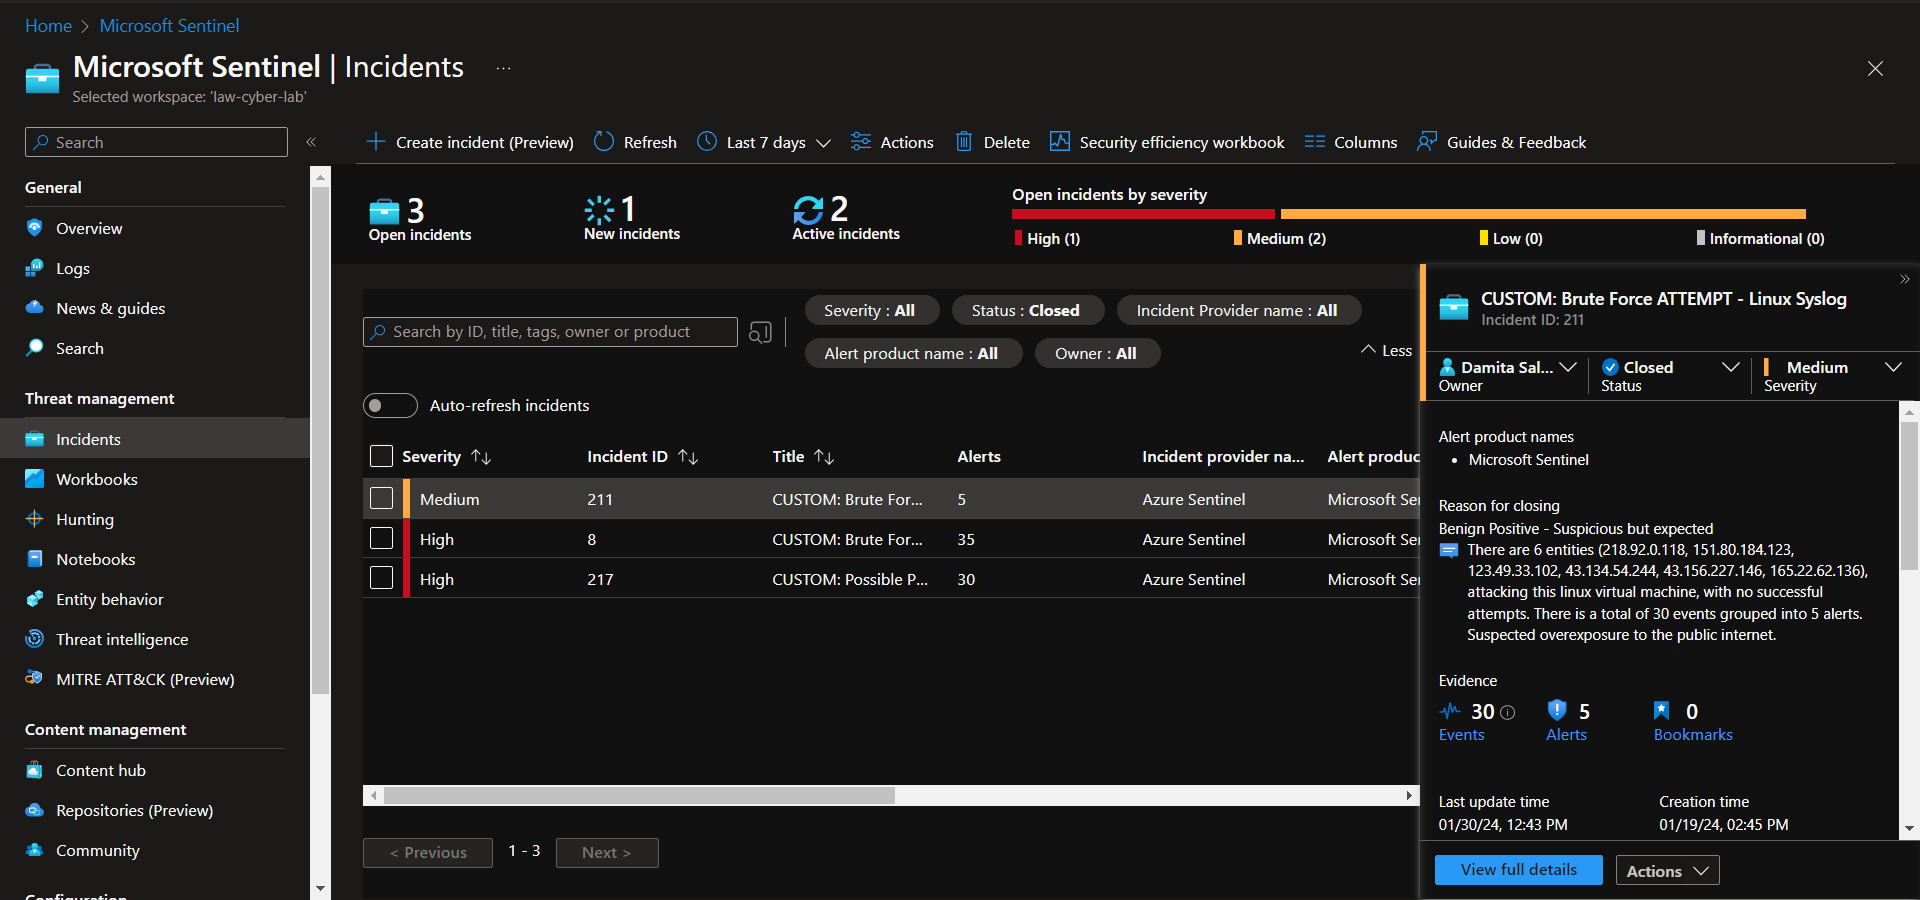Open the Status : Closed filter
This screenshot has height=900, width=1920.
[1026, 310]
